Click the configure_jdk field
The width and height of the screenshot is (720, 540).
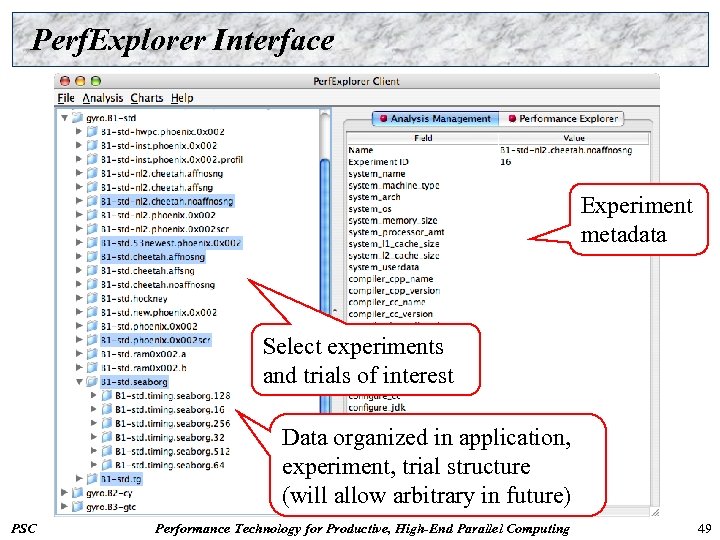point(377,407)
